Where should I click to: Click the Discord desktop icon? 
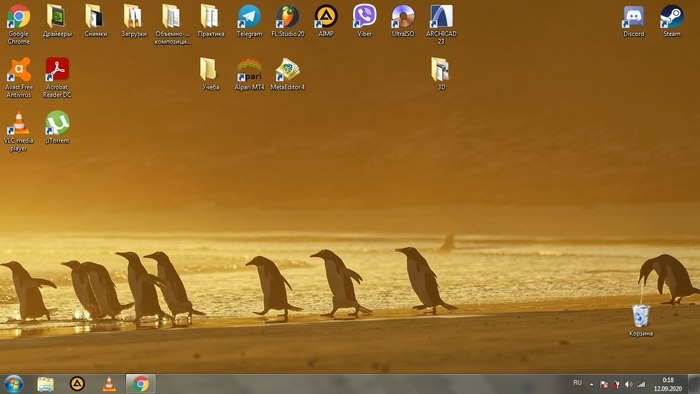(633, 21)
